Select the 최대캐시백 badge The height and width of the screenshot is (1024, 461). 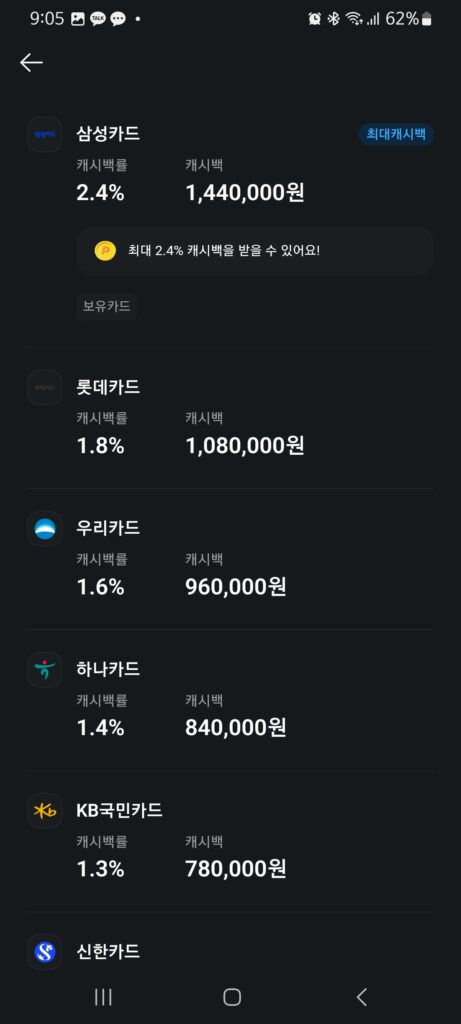[x=396, y=135]
